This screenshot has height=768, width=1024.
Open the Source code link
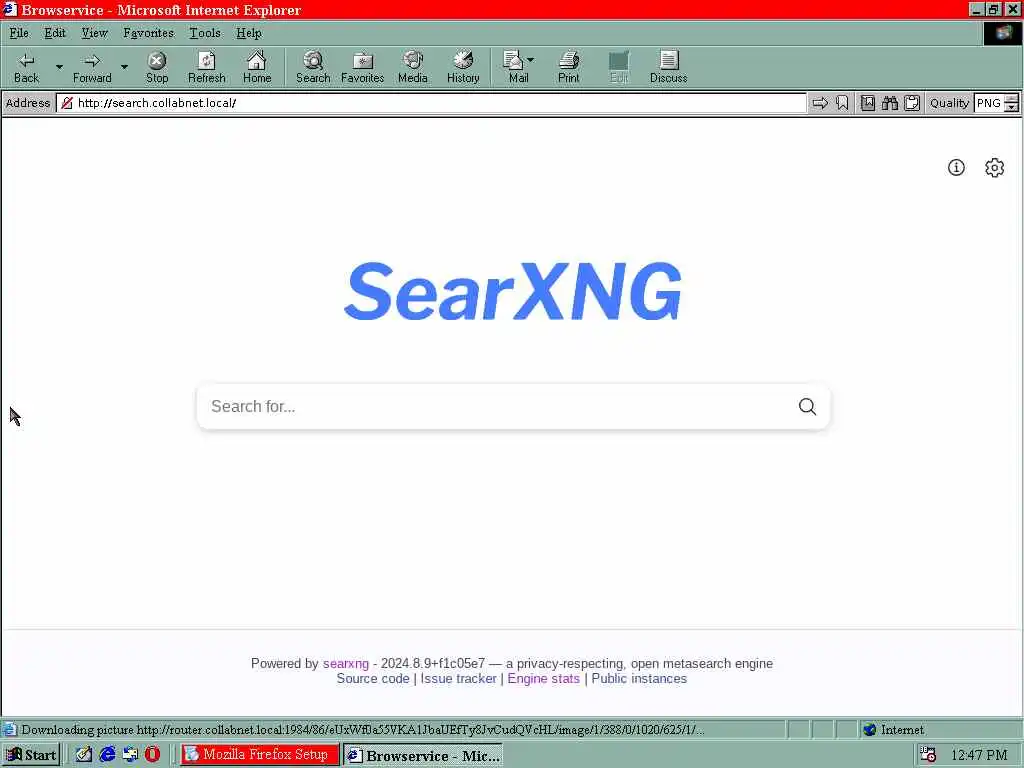(x=373, y=679)
